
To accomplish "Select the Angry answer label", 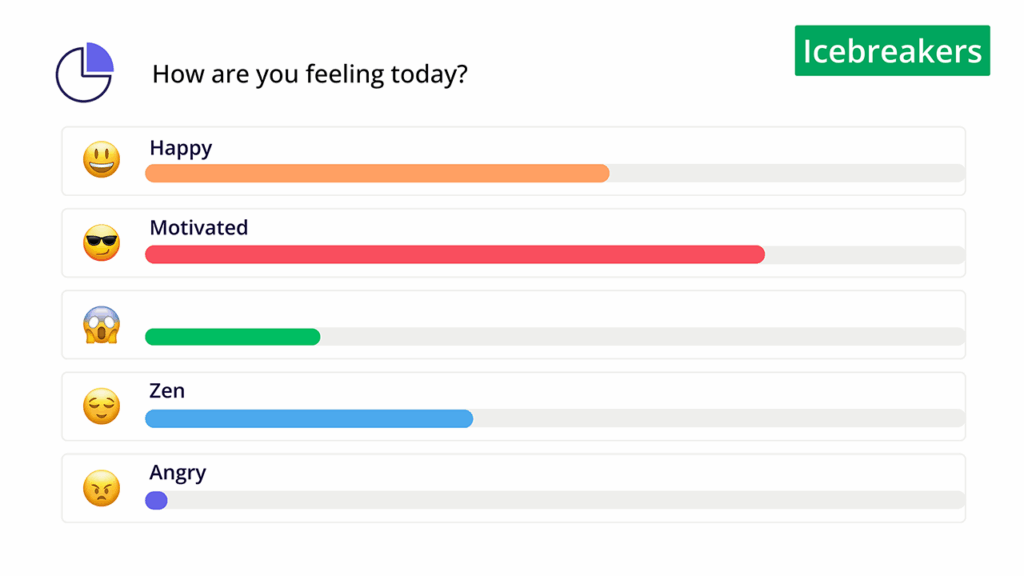I will coord(178,473).
